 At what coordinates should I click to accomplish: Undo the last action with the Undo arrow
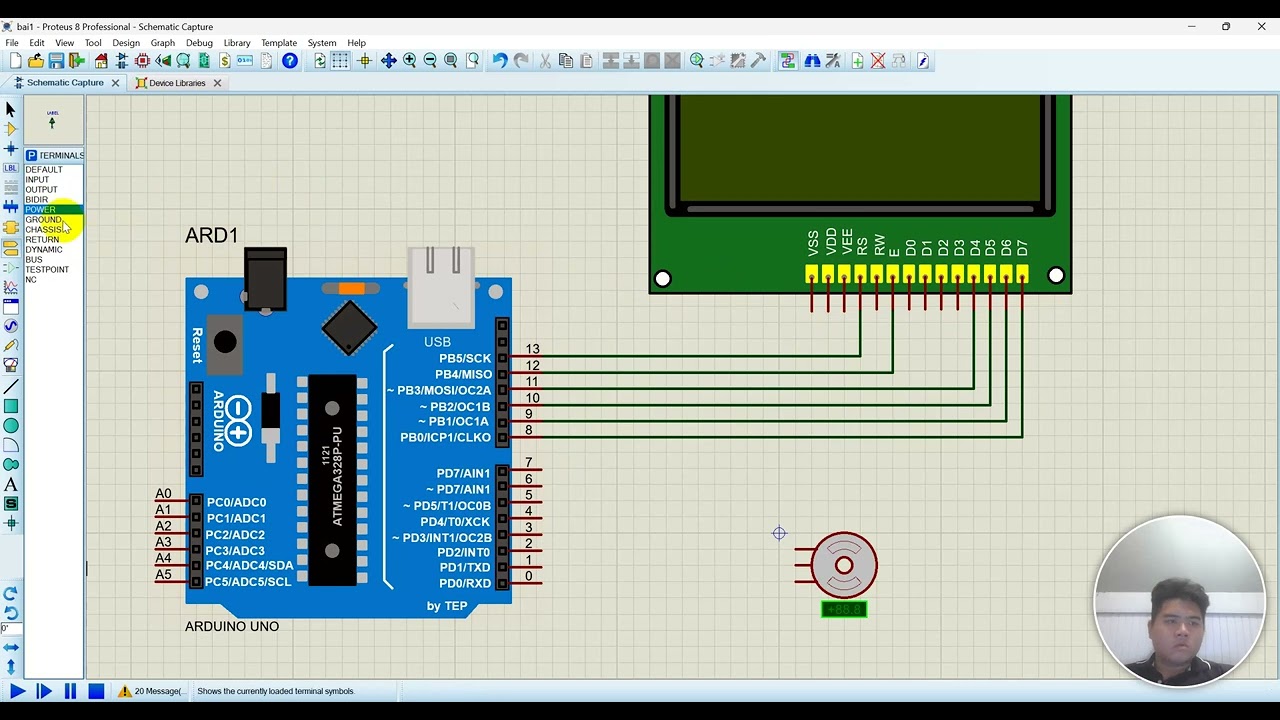500,61
